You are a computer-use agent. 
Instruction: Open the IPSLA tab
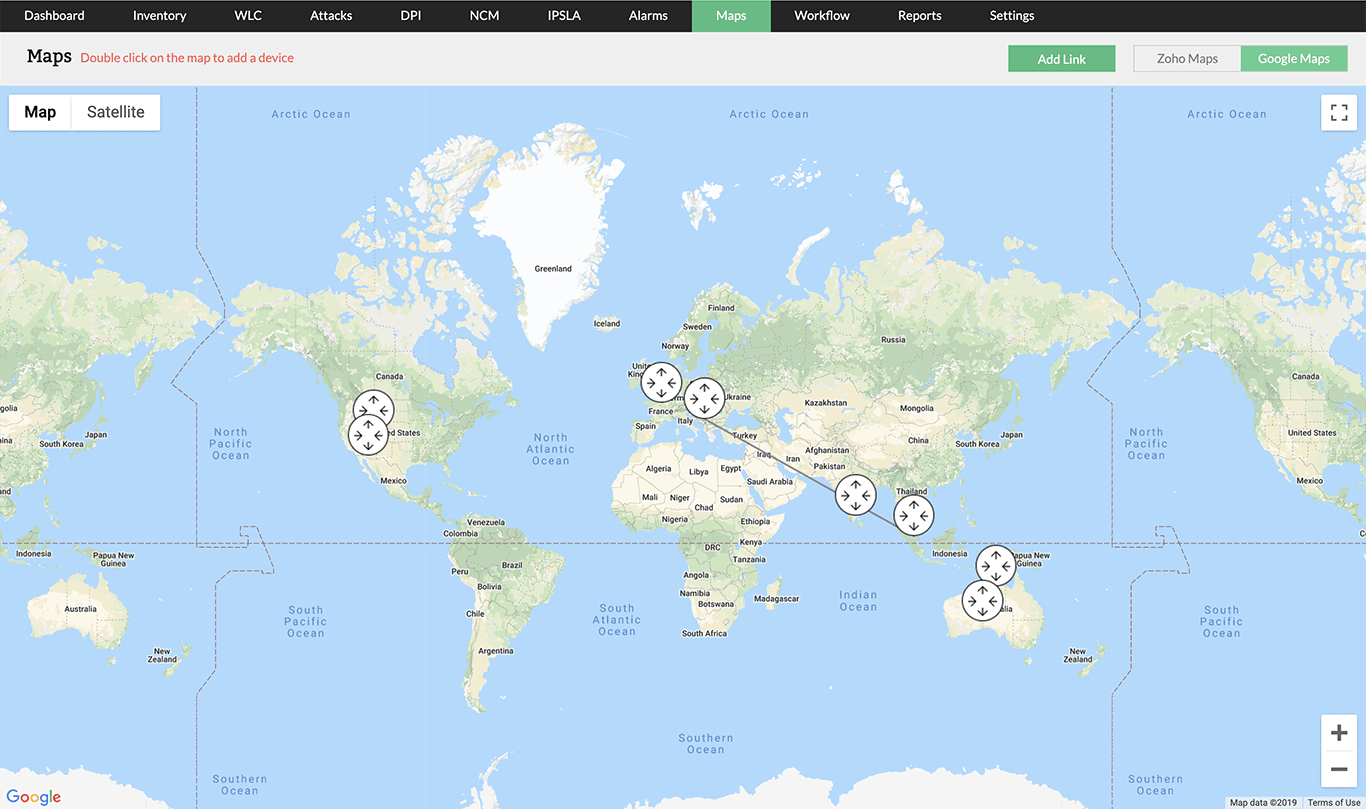[564, 16]
